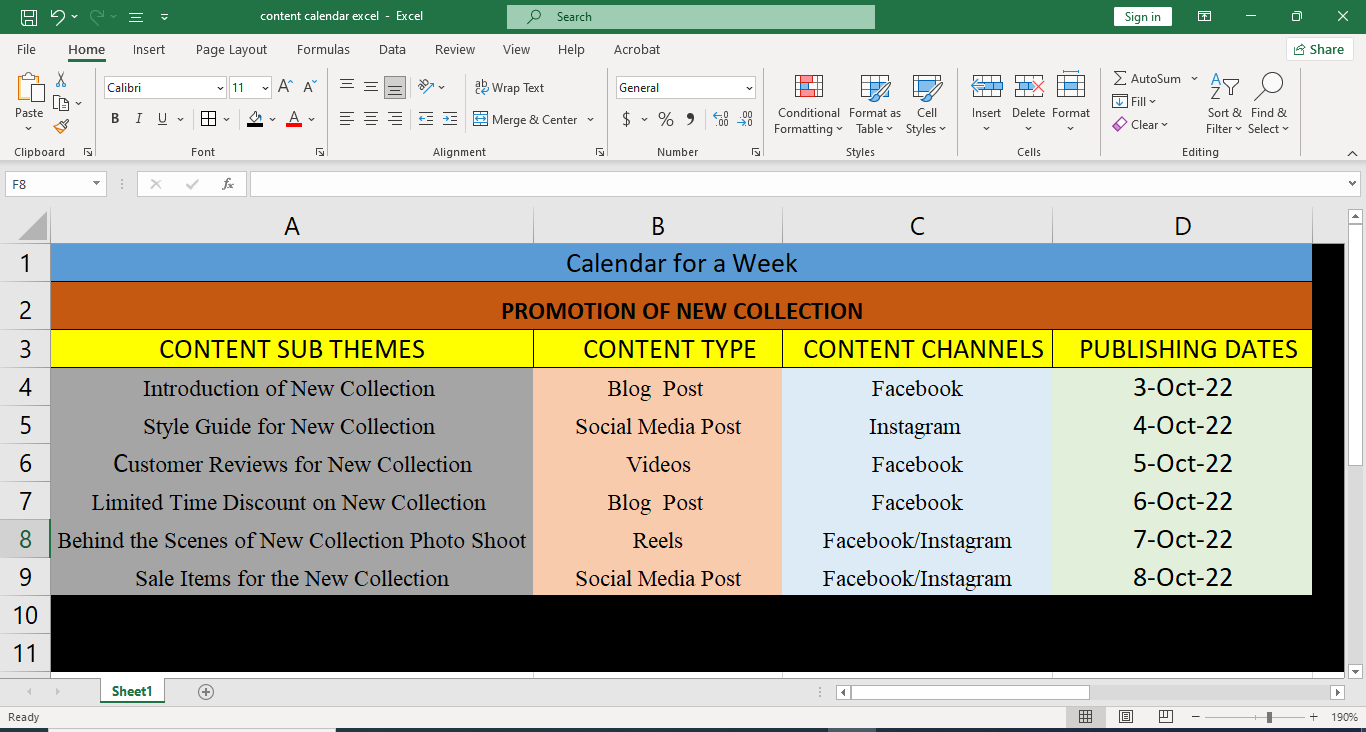Increase indent icon in Alignment group

[x=450, y=119]
